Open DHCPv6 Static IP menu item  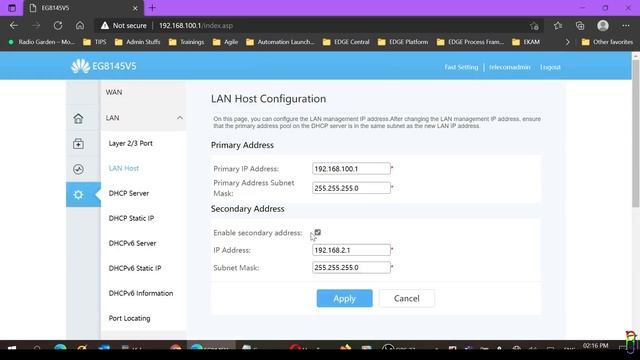click(135, 268)
